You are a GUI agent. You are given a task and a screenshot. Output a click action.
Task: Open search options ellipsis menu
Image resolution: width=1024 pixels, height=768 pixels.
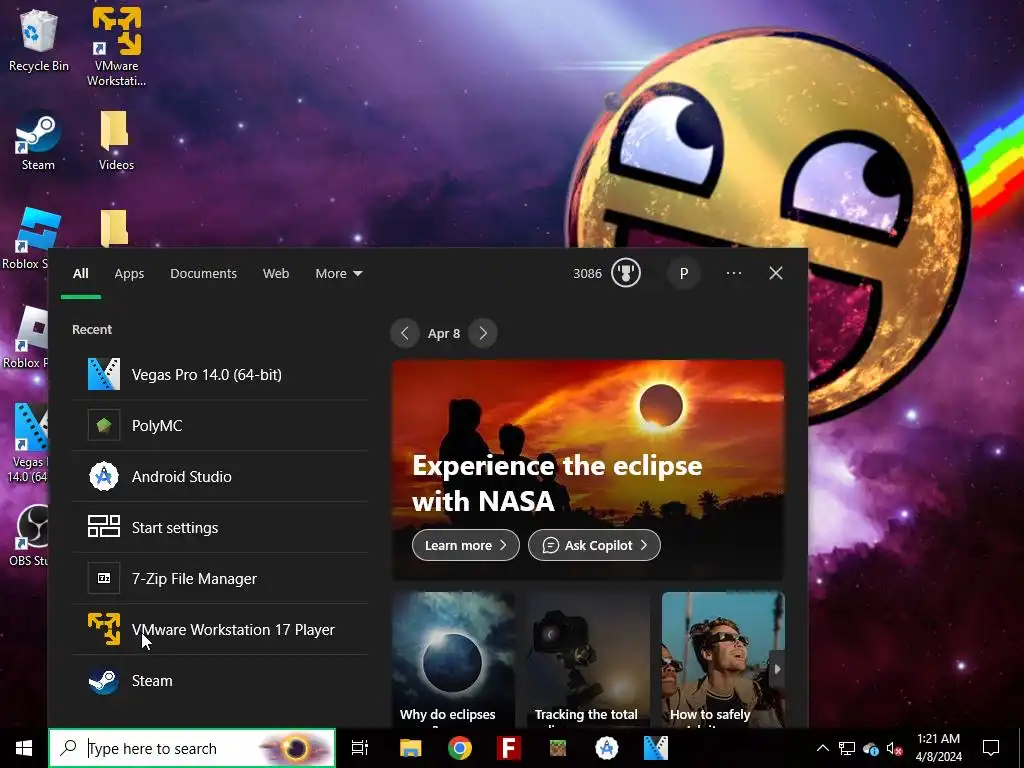pyautogui.click(x=734, y=274)
